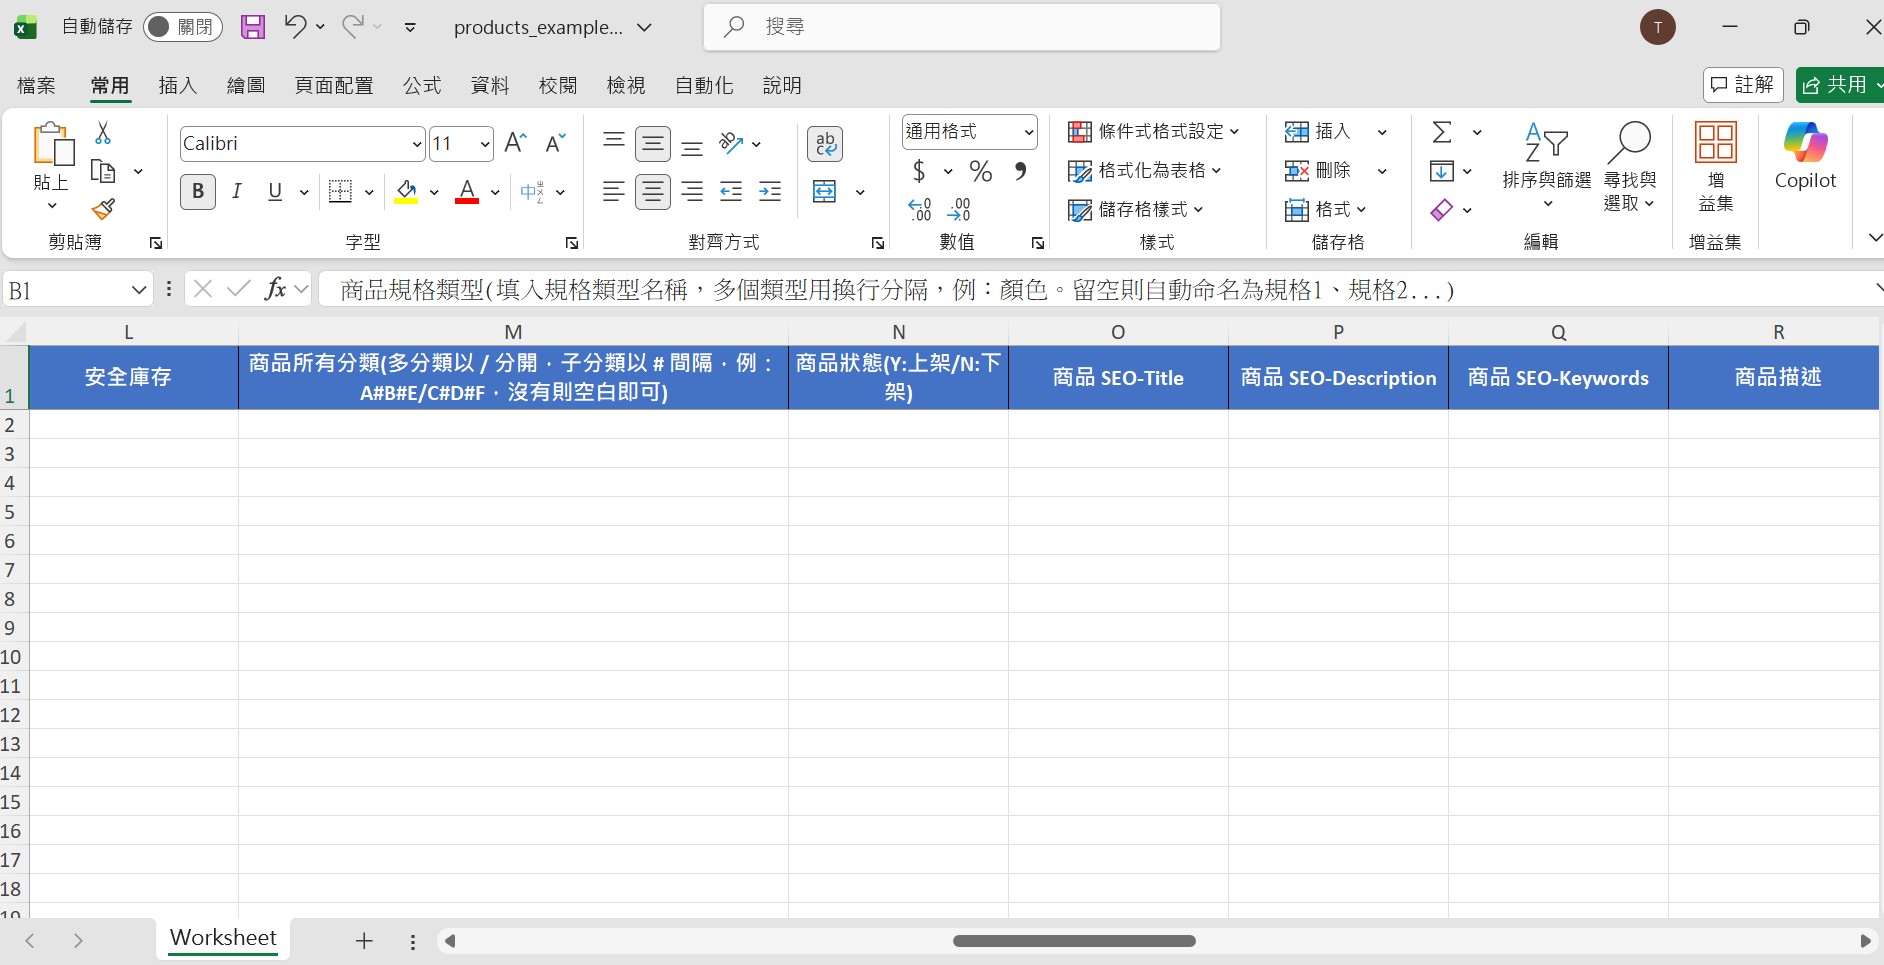Click the 註解 (Comments) button

[1743, 85]
